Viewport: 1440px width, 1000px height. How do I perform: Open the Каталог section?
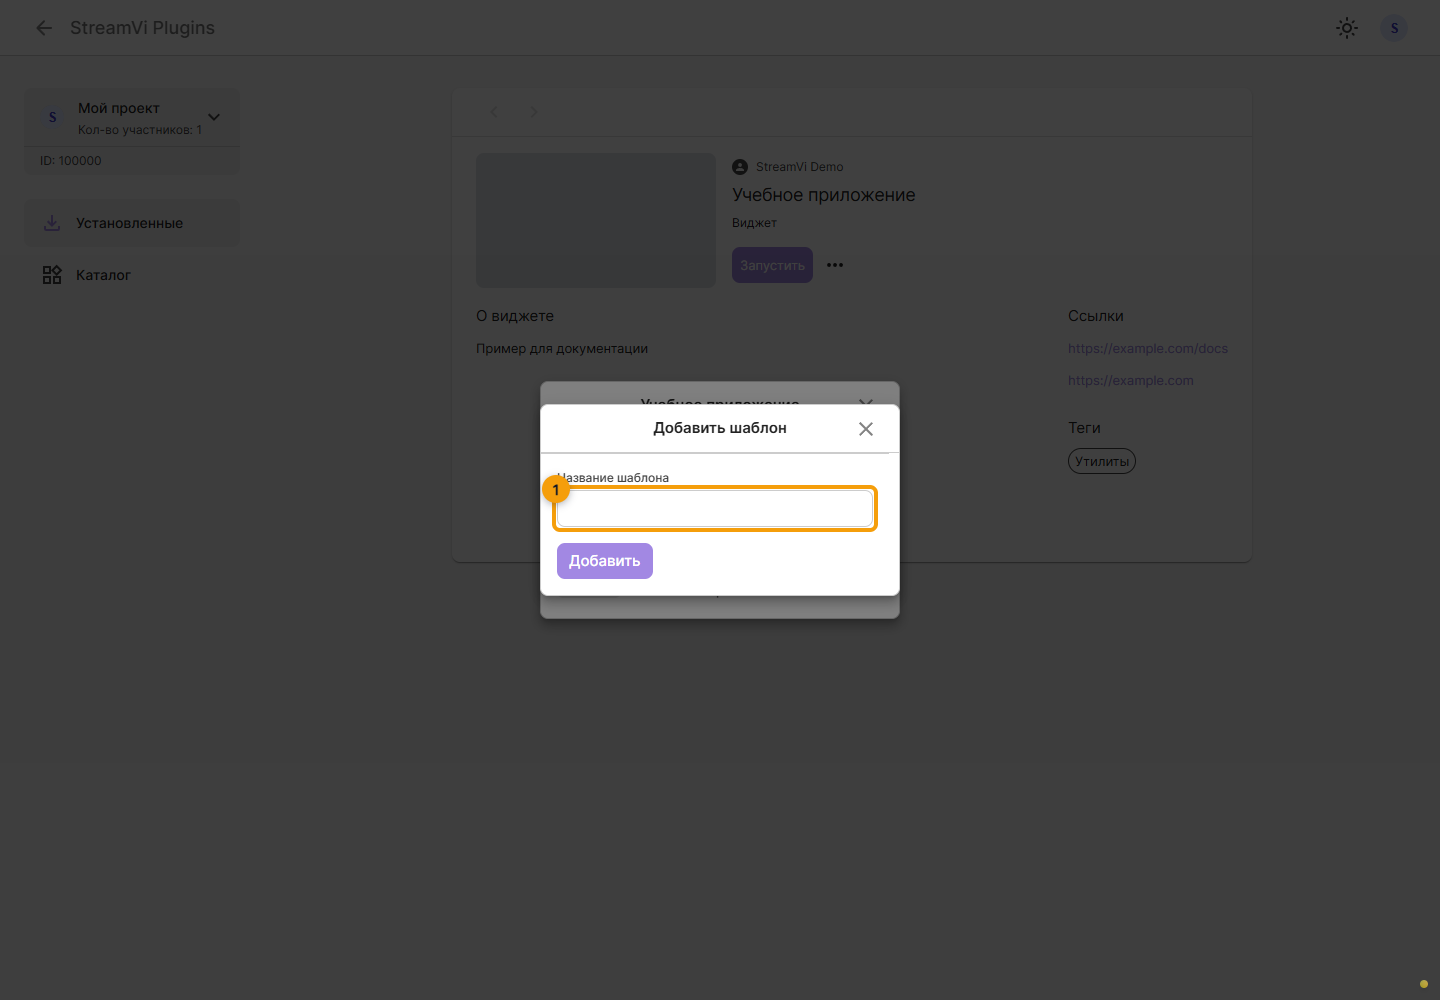(132, 275)
